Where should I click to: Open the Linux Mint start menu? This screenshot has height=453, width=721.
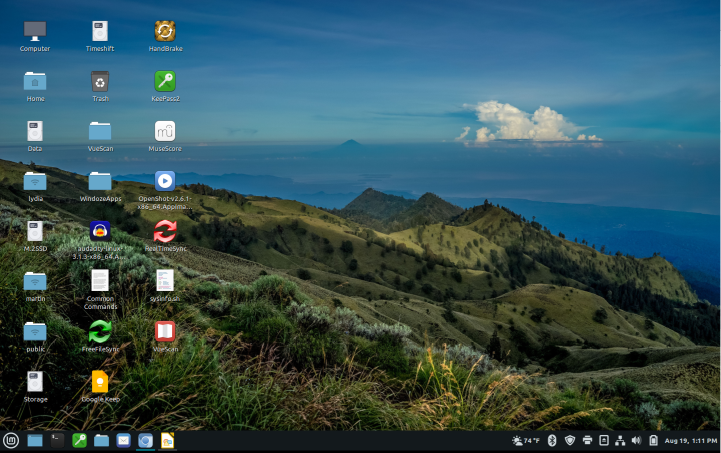click(11, 441)
